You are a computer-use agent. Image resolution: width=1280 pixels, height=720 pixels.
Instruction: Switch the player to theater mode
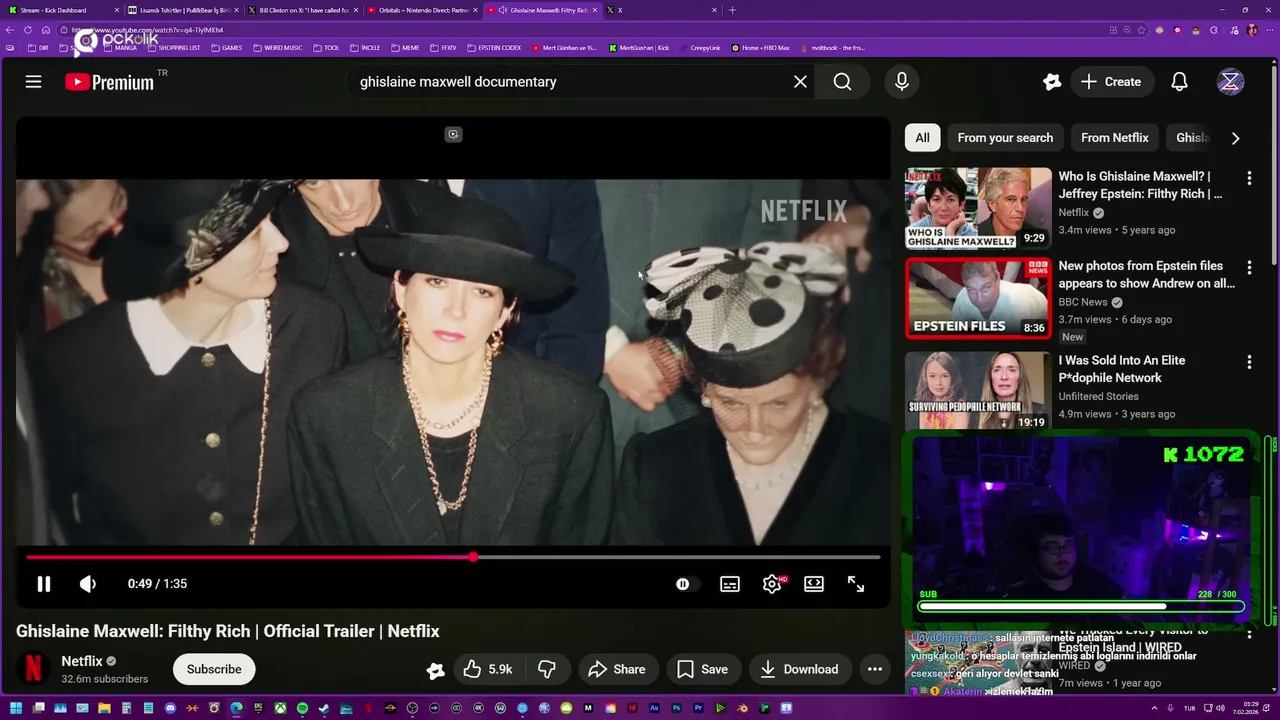814,584
